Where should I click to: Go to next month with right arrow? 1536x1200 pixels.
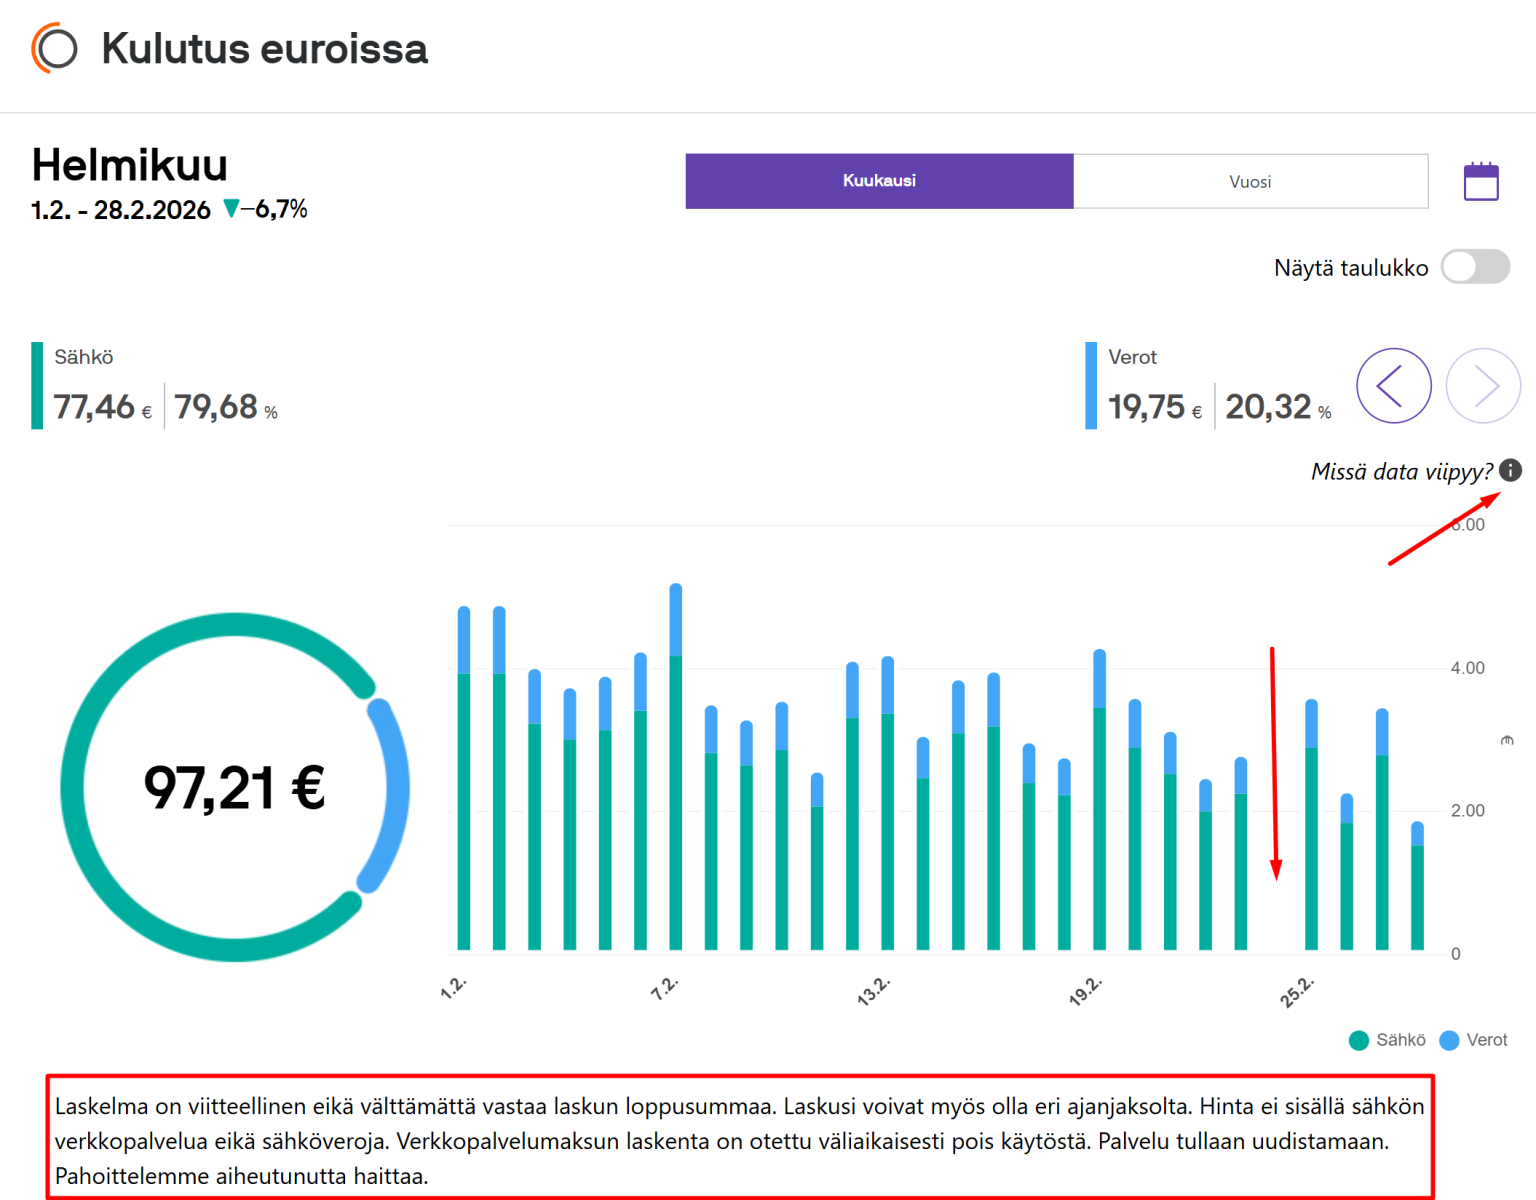click(1483, 386)
